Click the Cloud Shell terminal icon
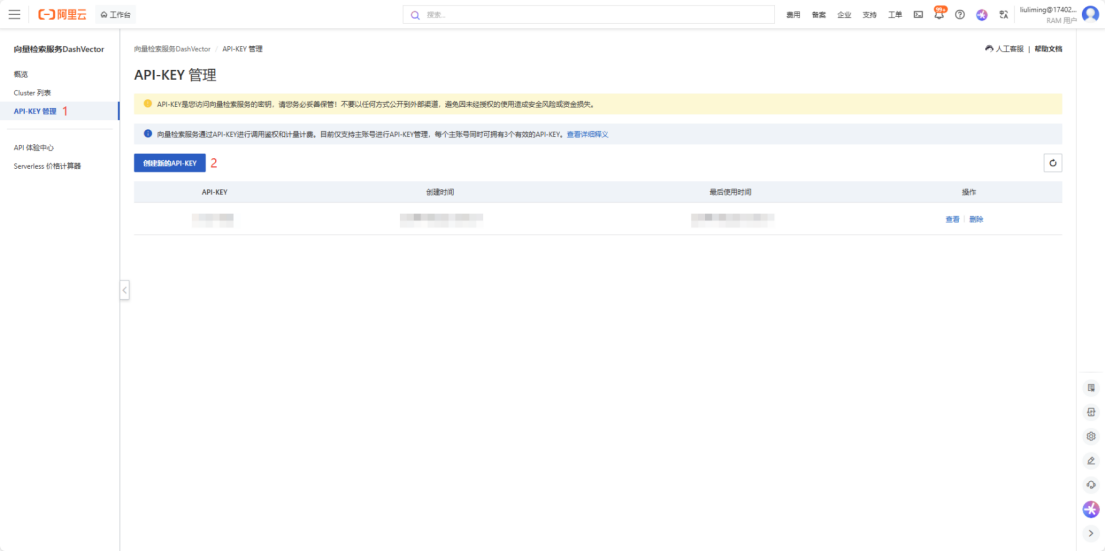Screen dimensions: 1106x552 pos(918,15)
